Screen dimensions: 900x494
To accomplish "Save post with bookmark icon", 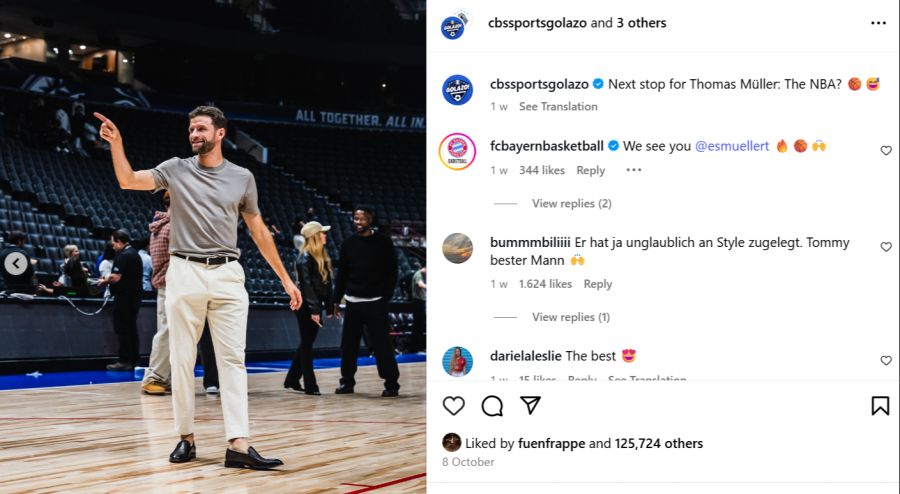I will [x=880, y=405].
